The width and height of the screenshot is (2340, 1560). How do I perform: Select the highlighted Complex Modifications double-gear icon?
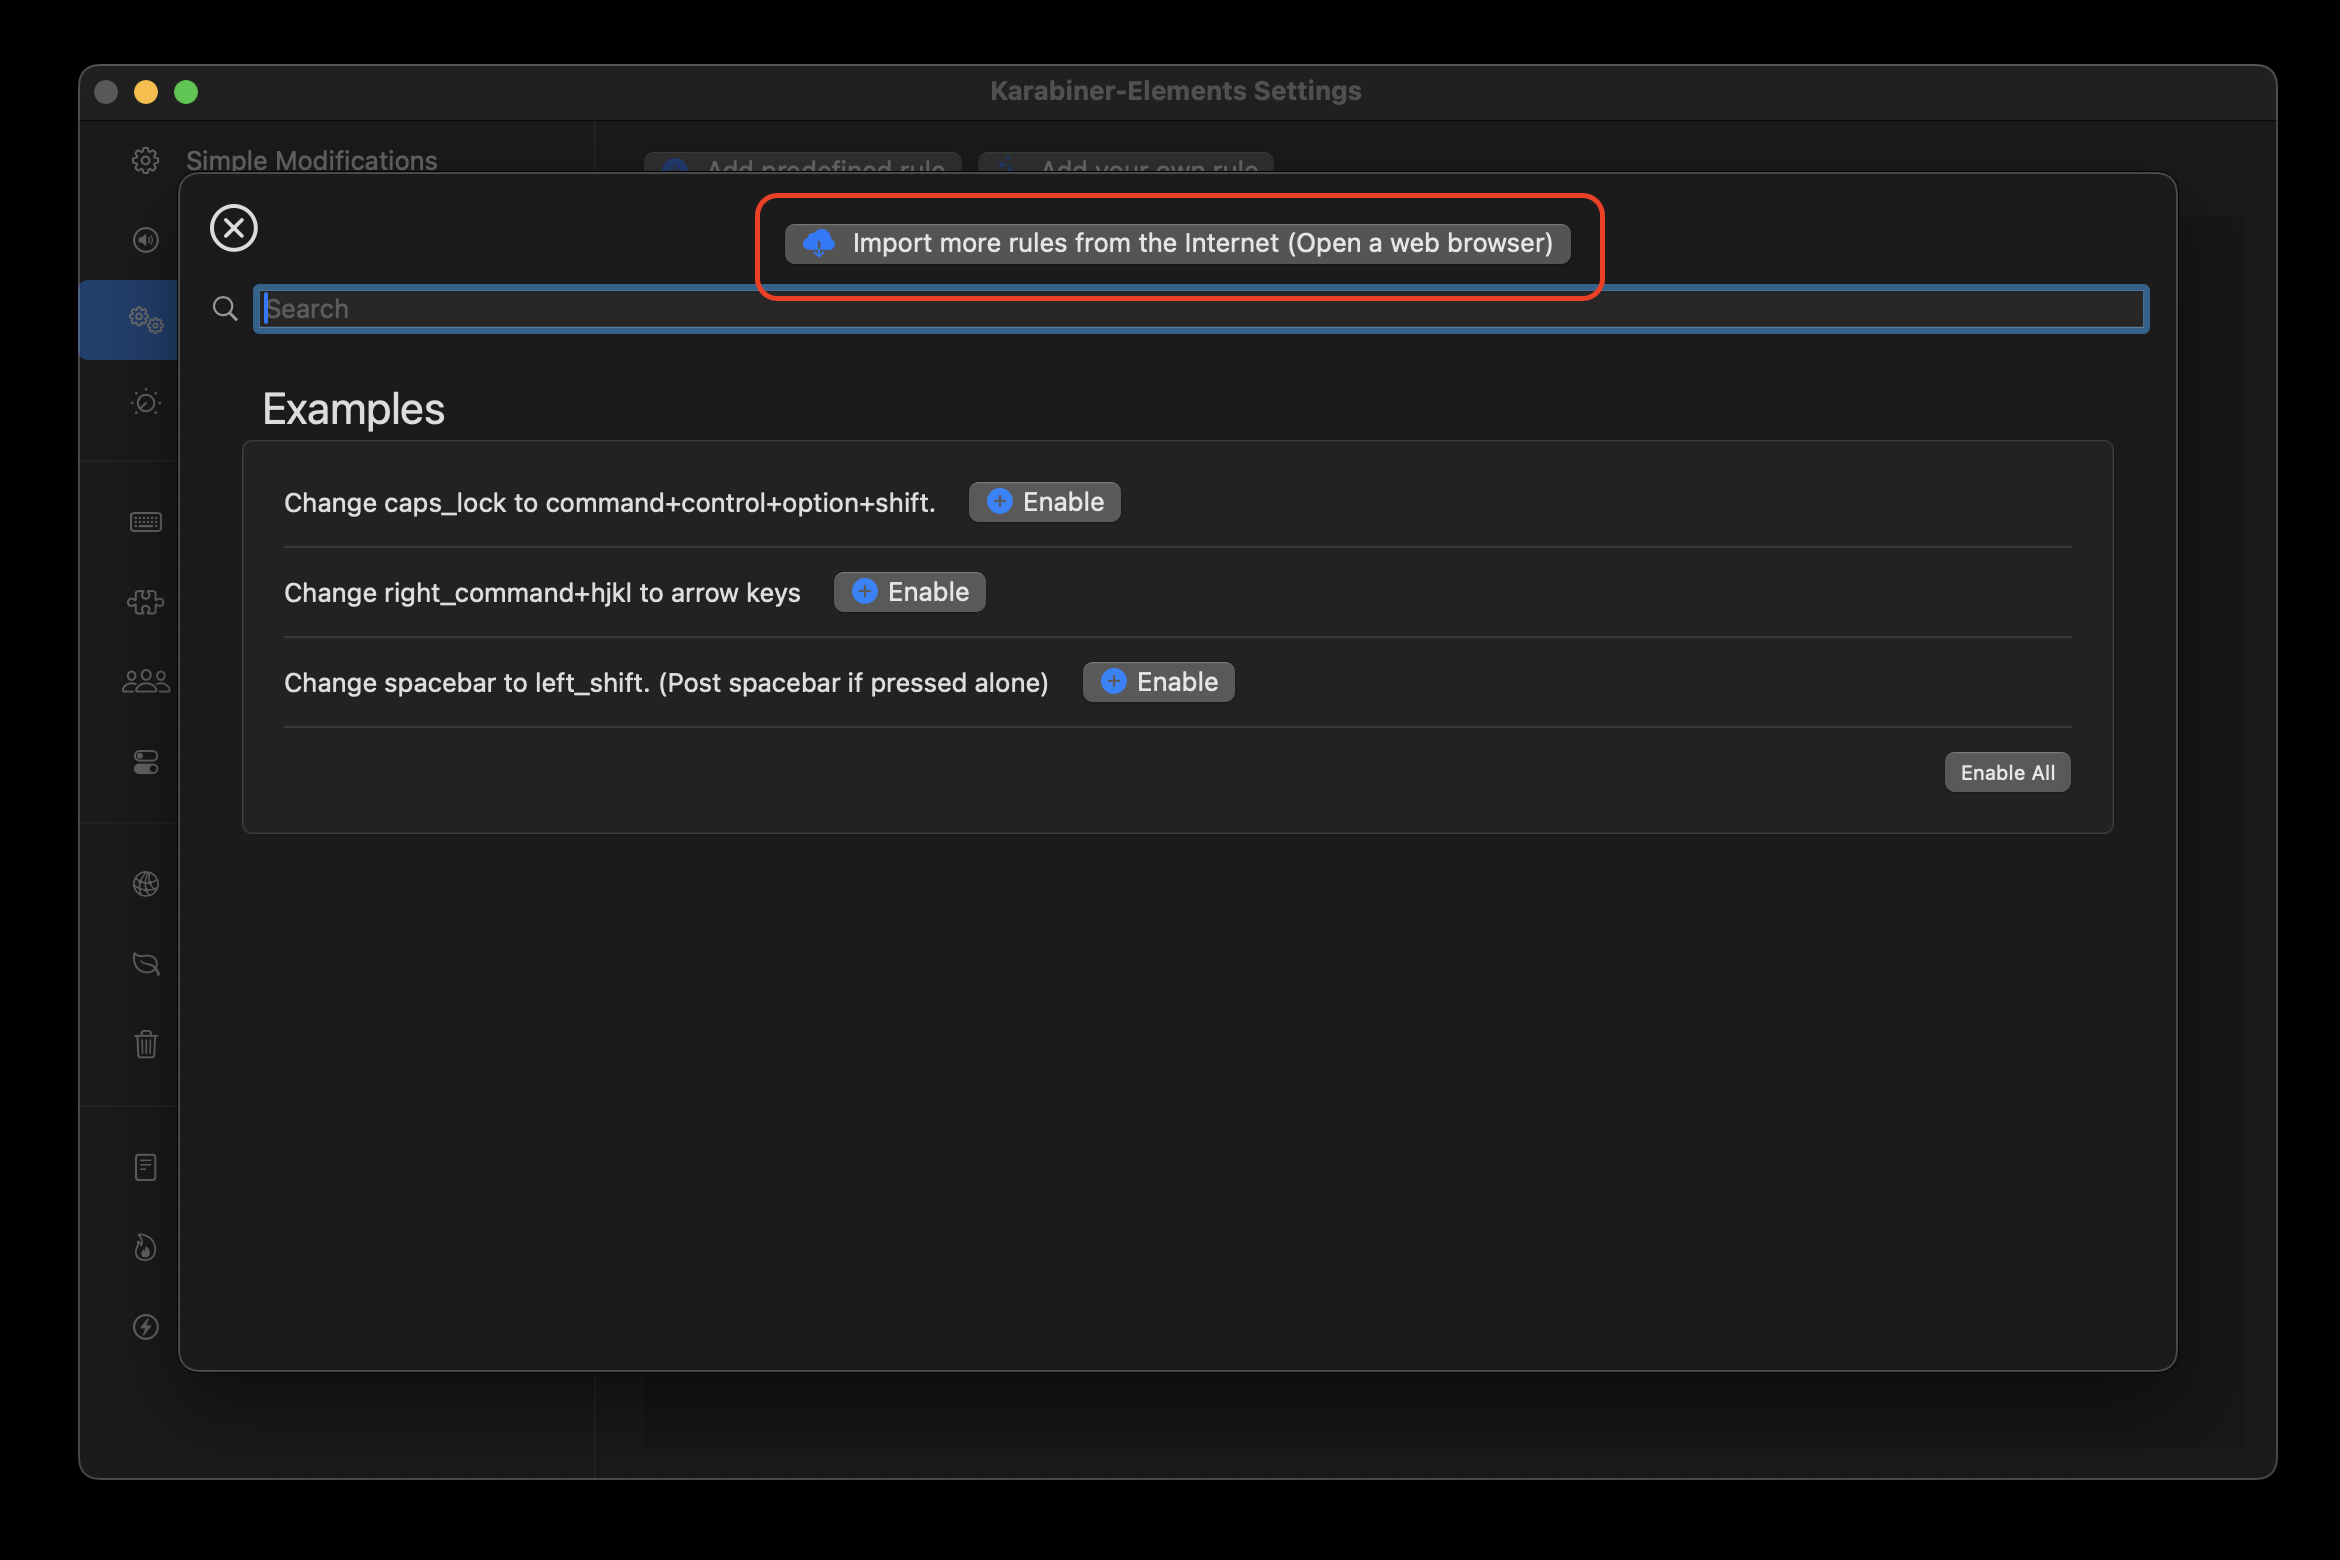click(146, 320)
